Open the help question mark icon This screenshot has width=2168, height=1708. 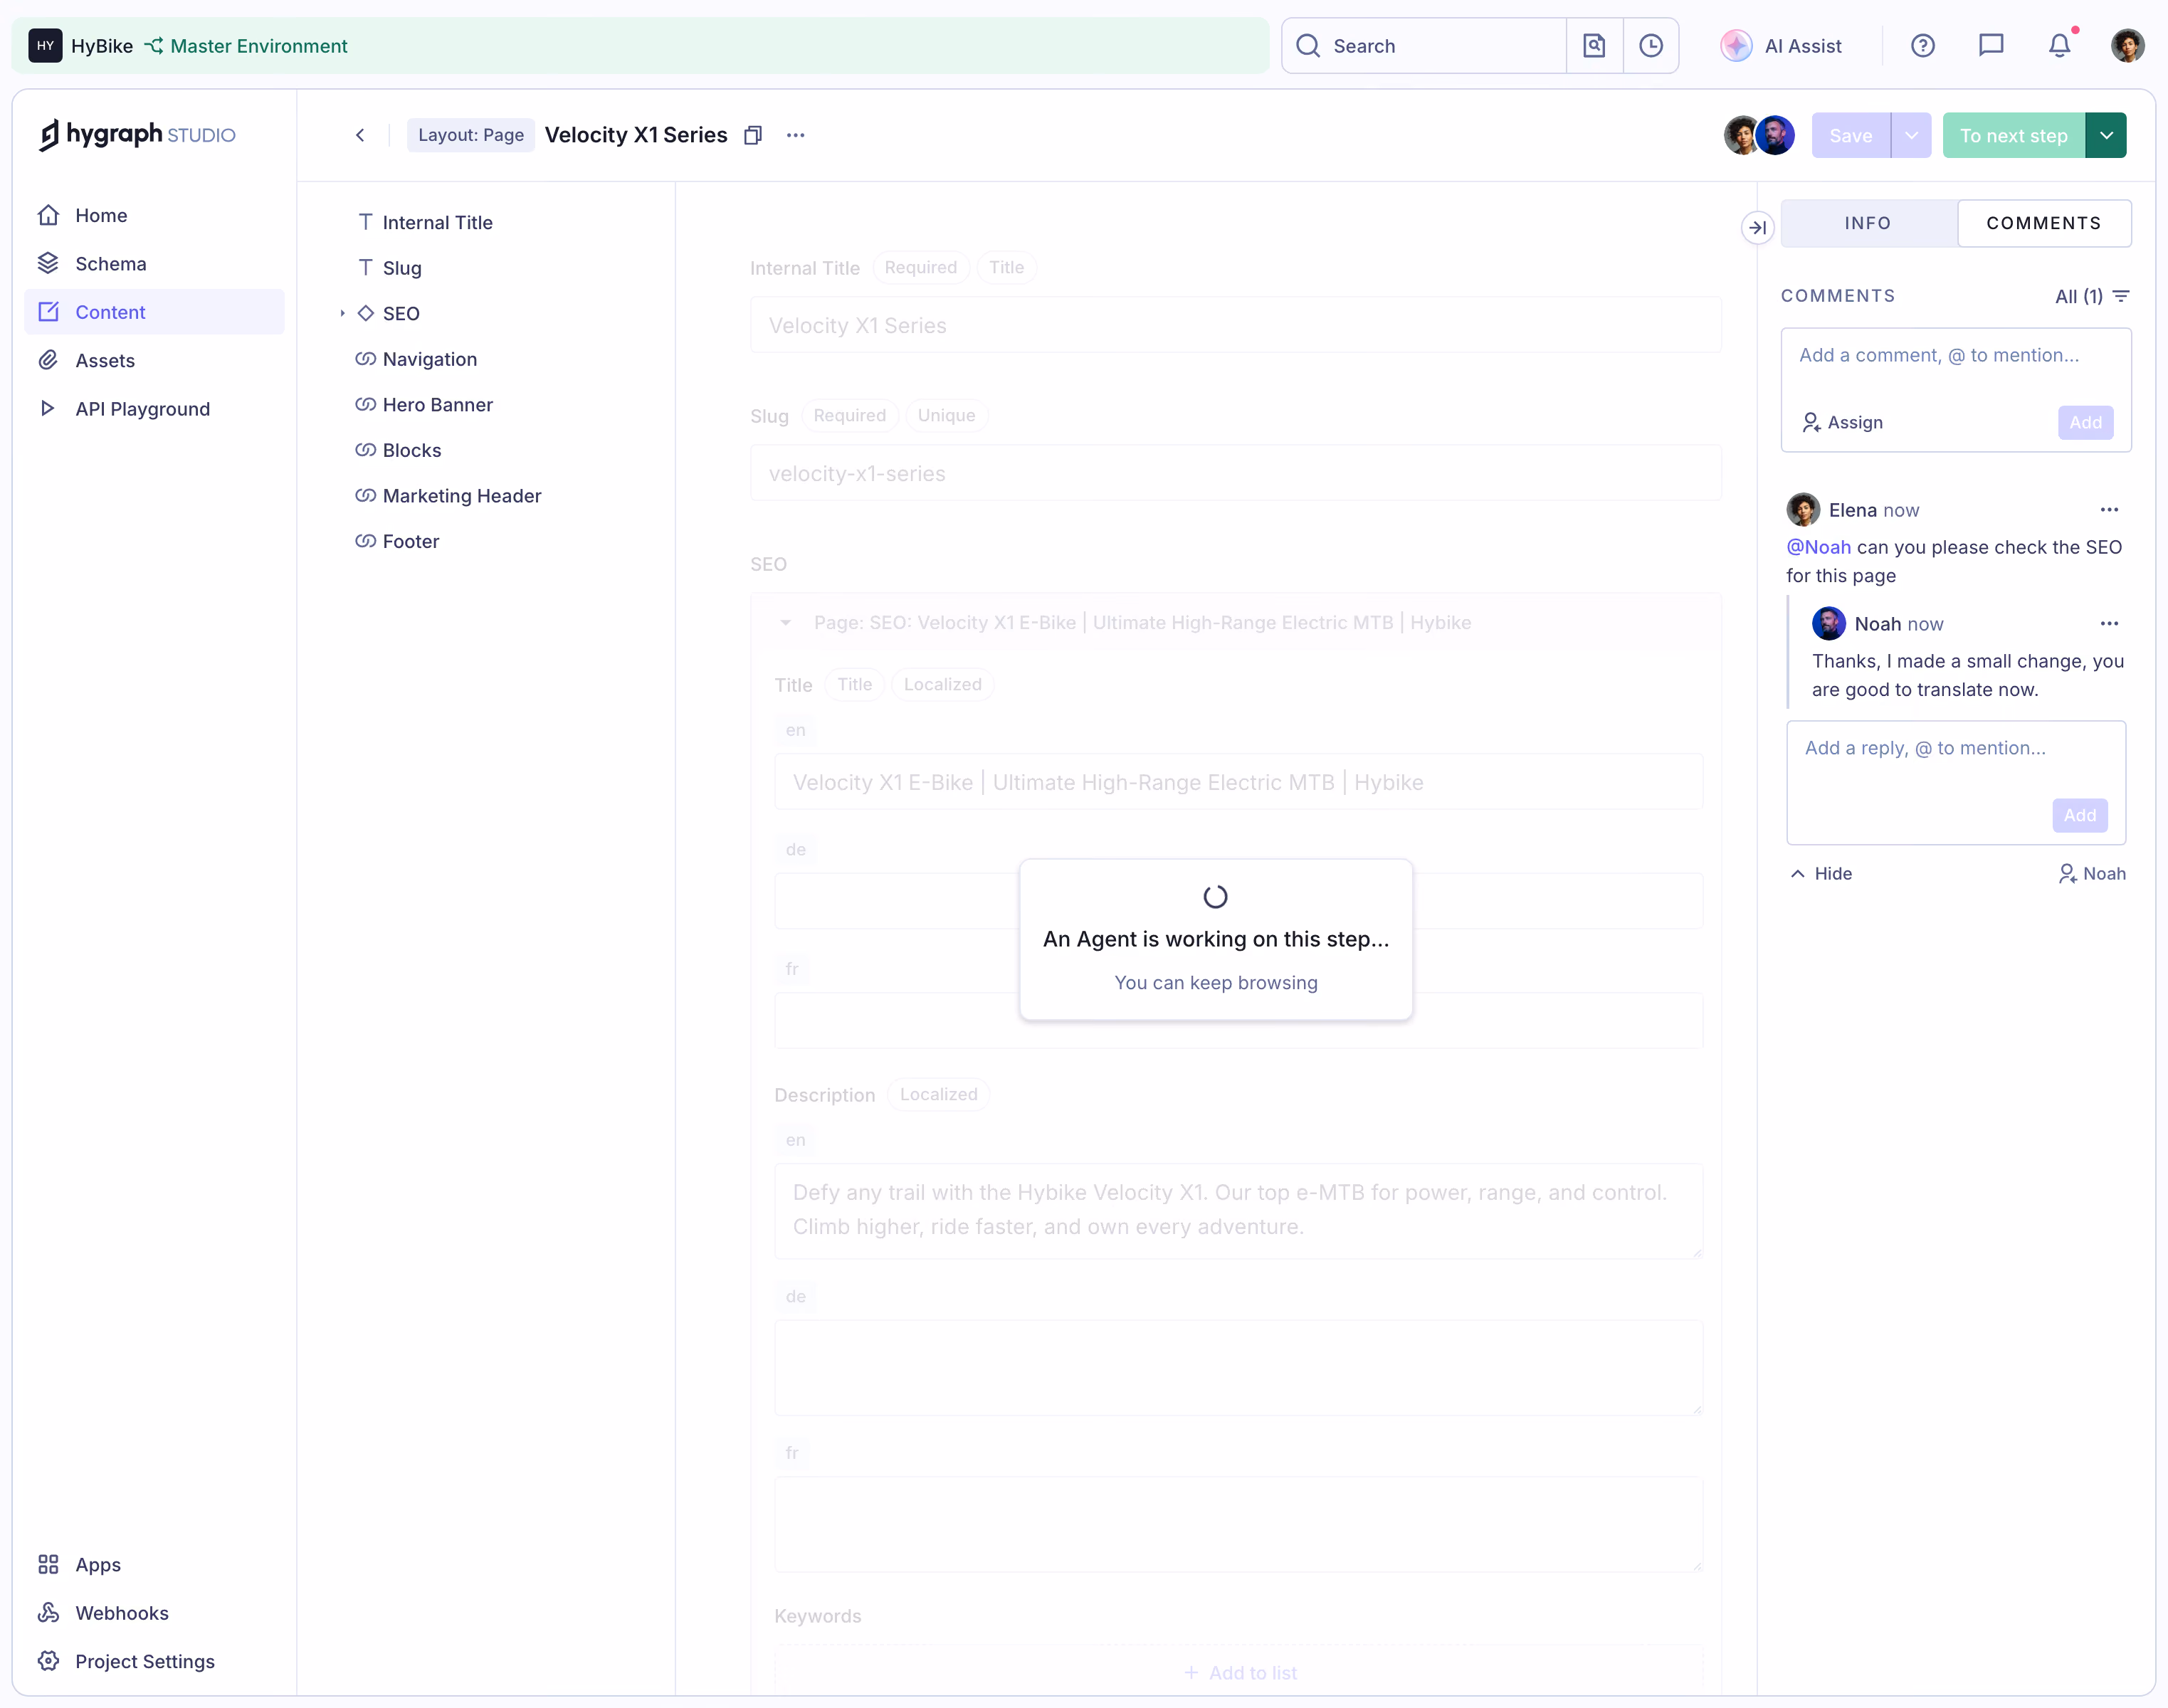pyautogui.click(x=1922, y=46)
